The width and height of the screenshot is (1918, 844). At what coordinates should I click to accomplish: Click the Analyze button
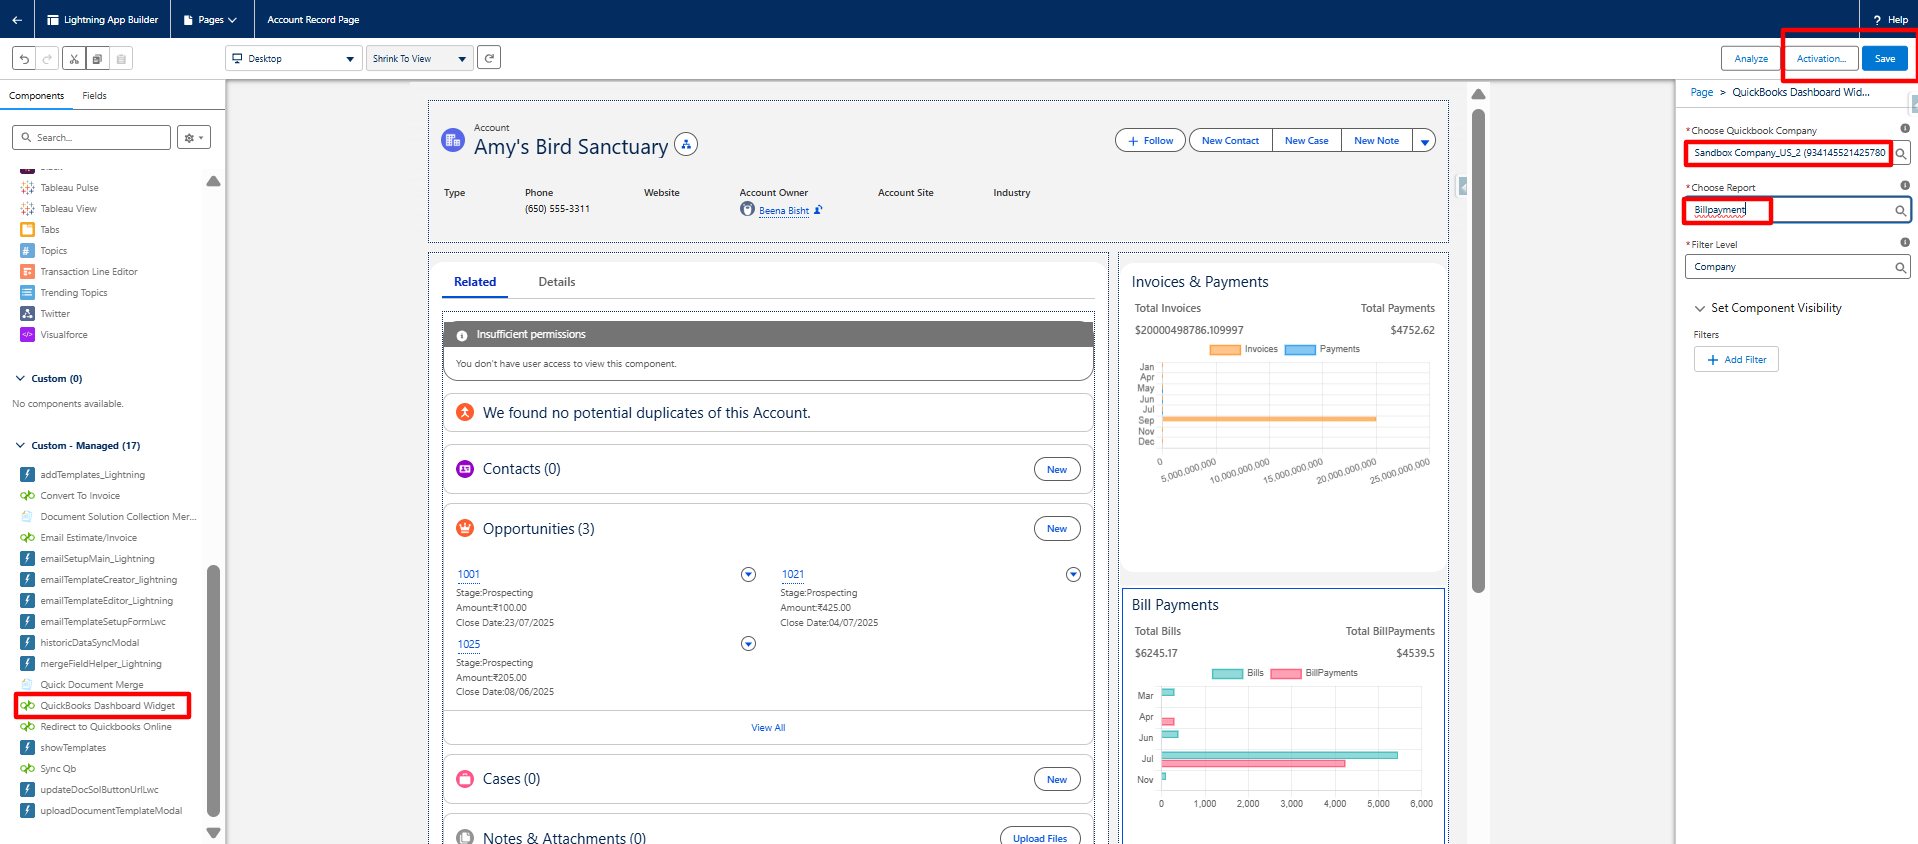coord(1751,59)
